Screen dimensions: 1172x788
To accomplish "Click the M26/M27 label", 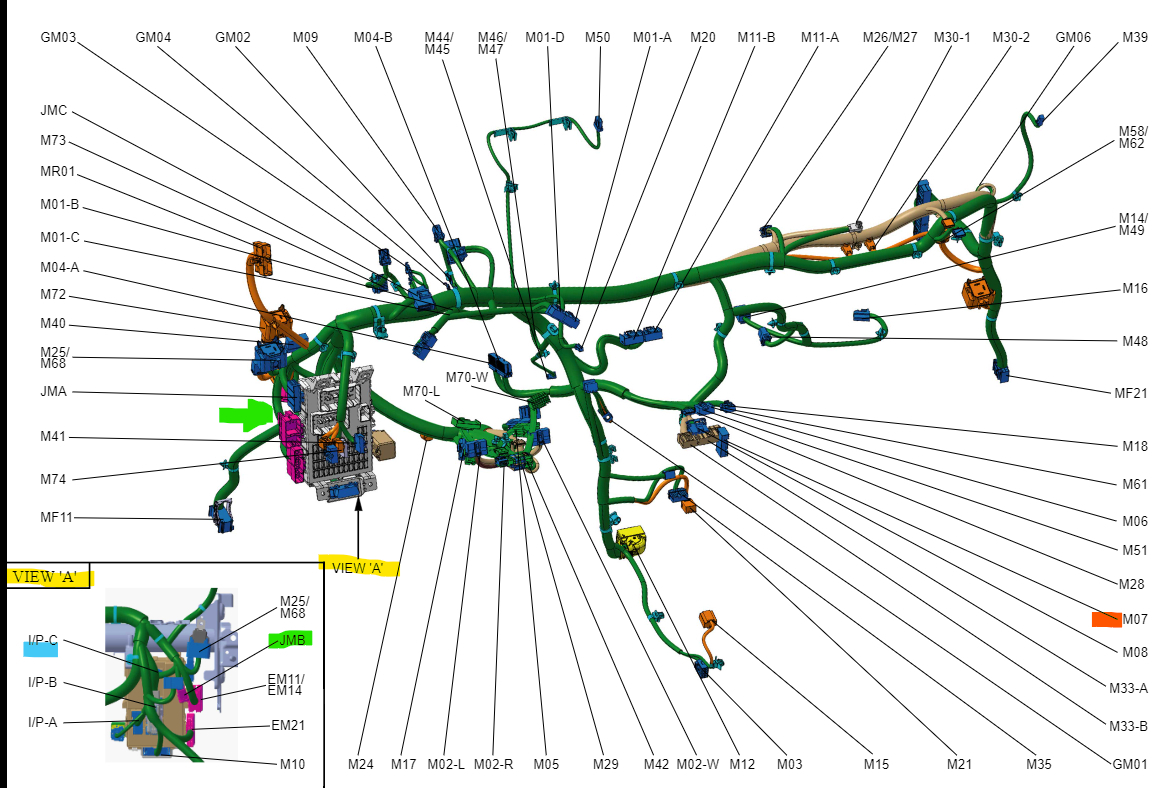I will [889, 37].
